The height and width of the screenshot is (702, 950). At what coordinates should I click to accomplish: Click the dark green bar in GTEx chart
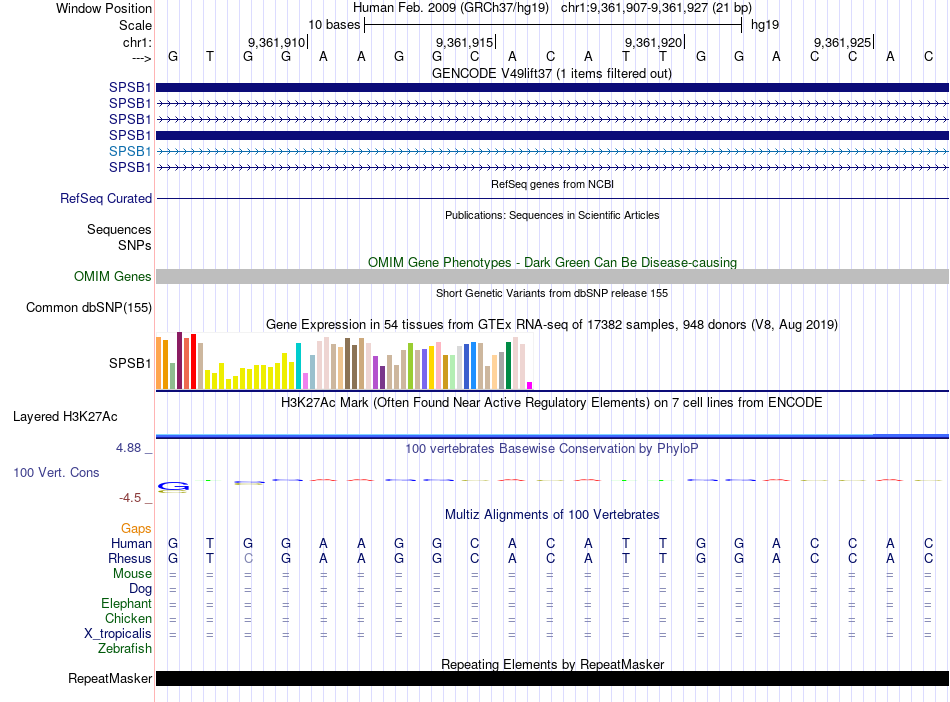508,365
